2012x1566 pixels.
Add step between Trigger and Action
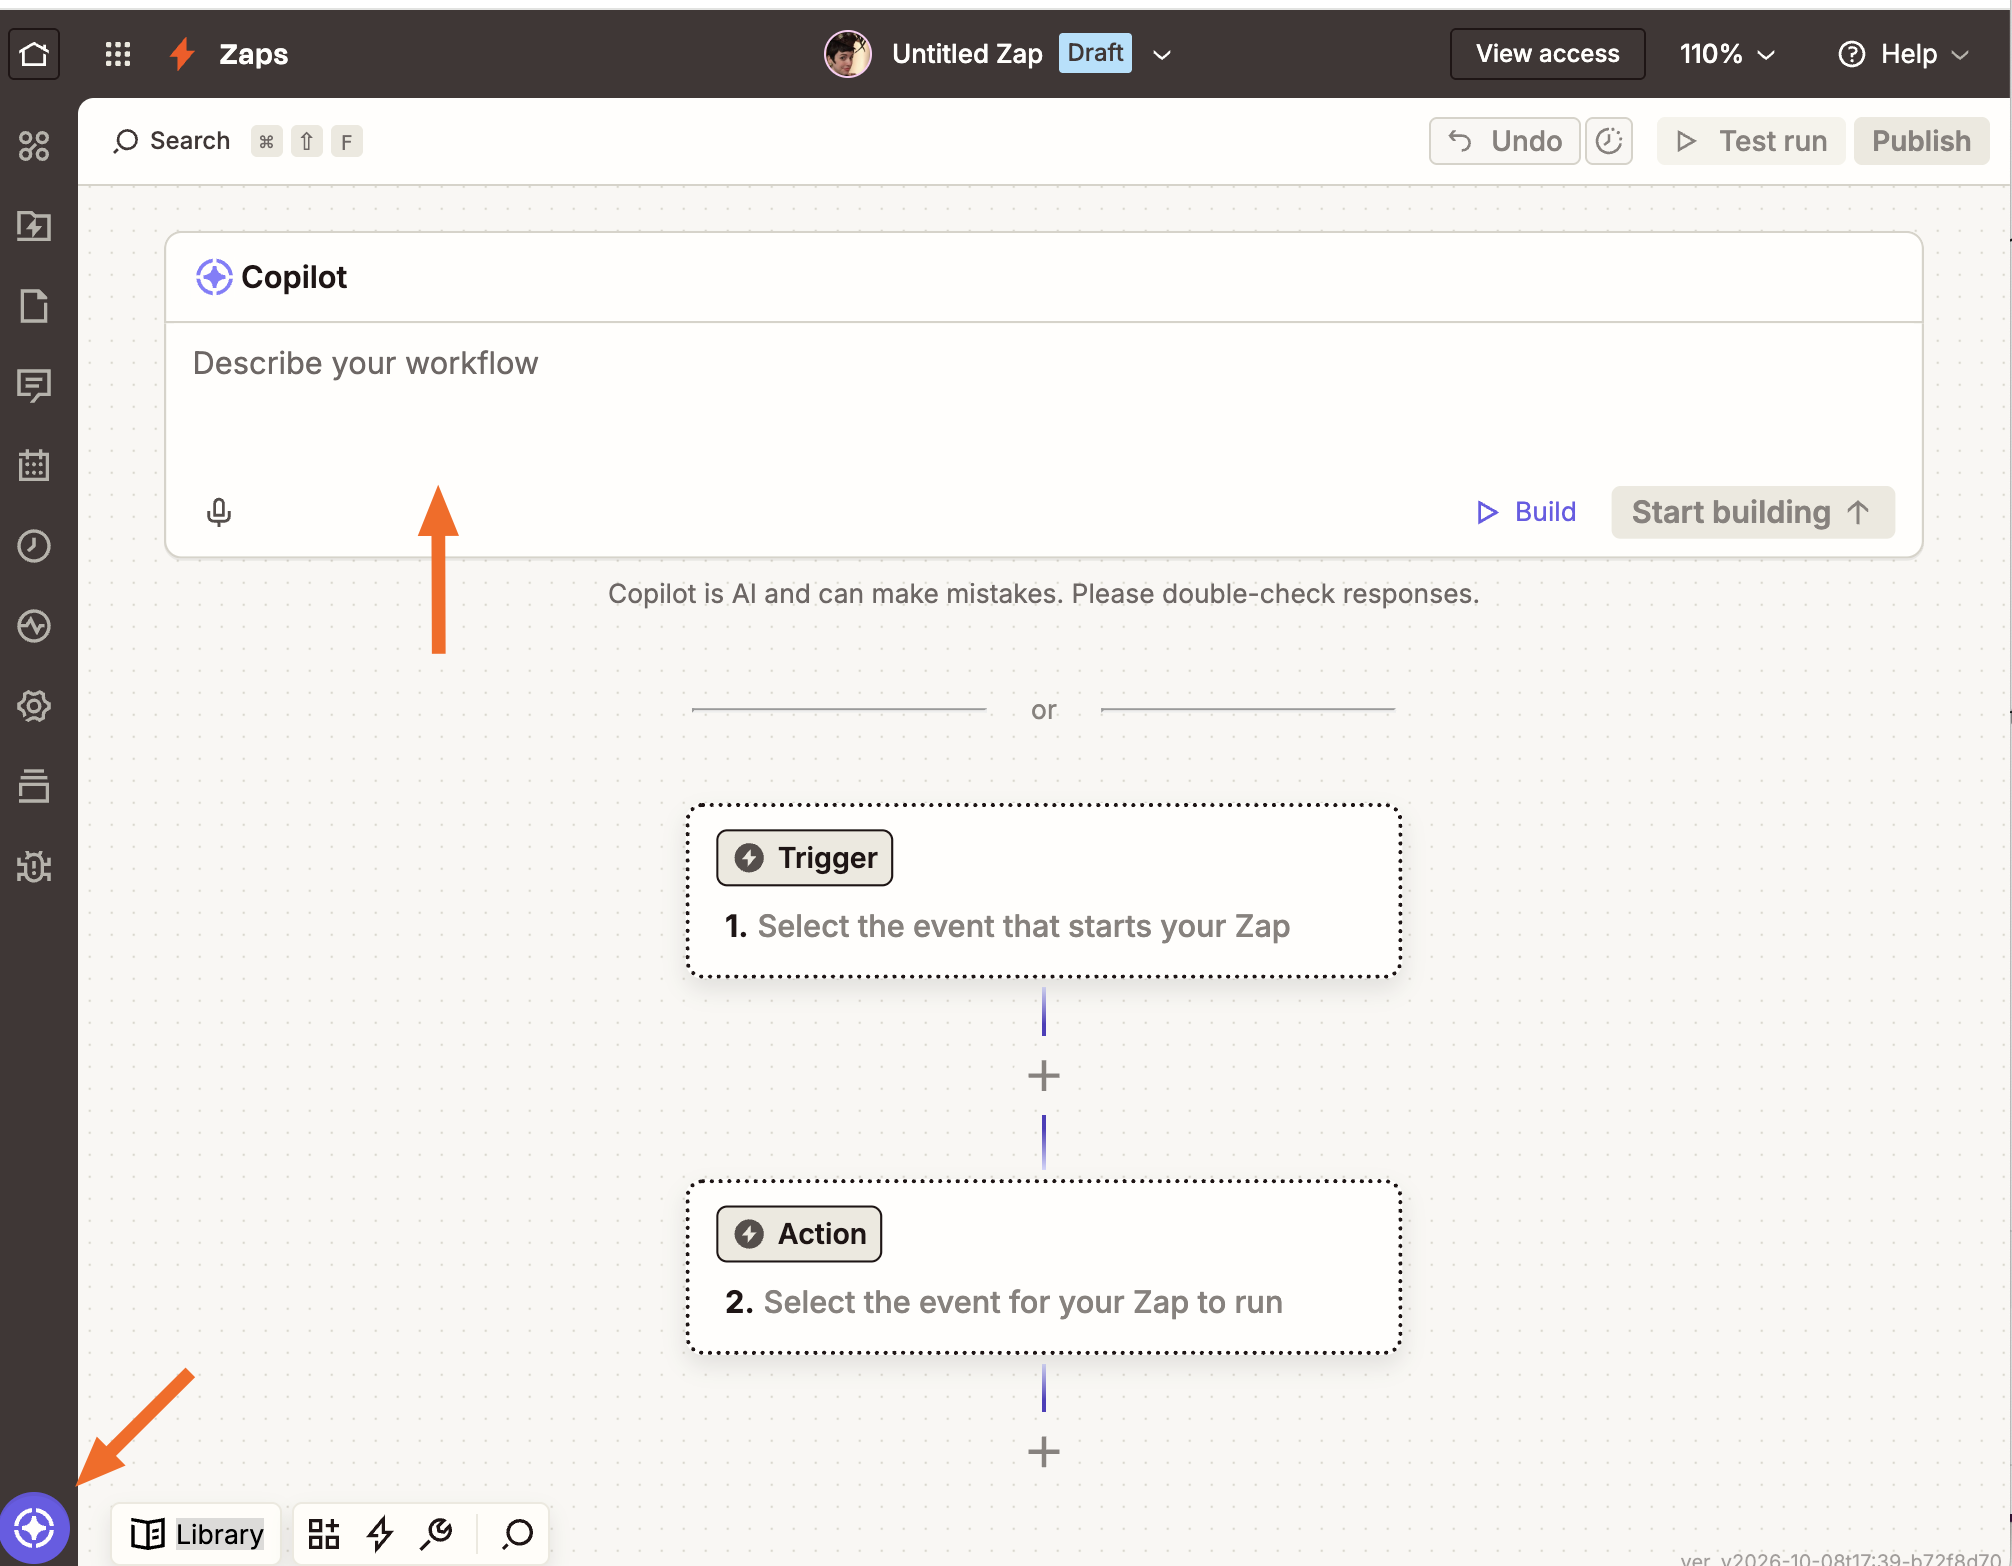pos(1043,1076)
